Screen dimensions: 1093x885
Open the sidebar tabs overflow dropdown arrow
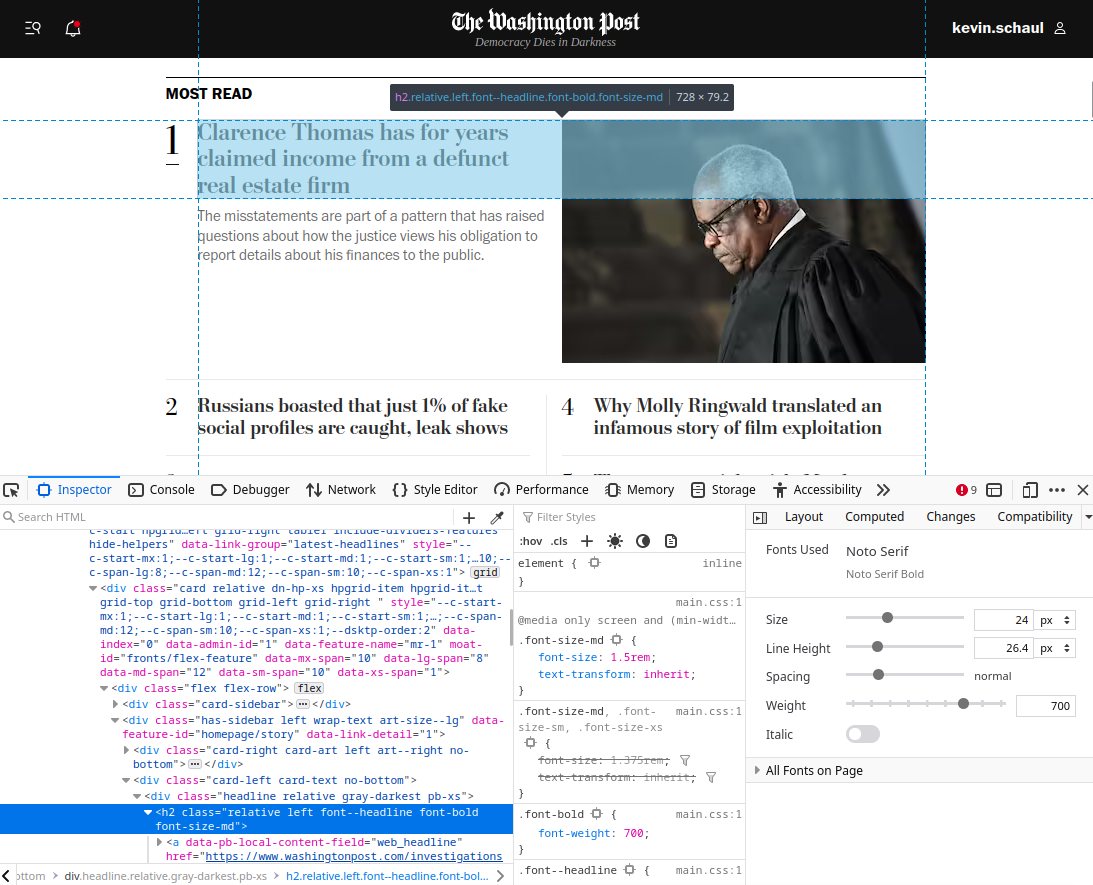pyautogui.click(x=1087, y=517)
